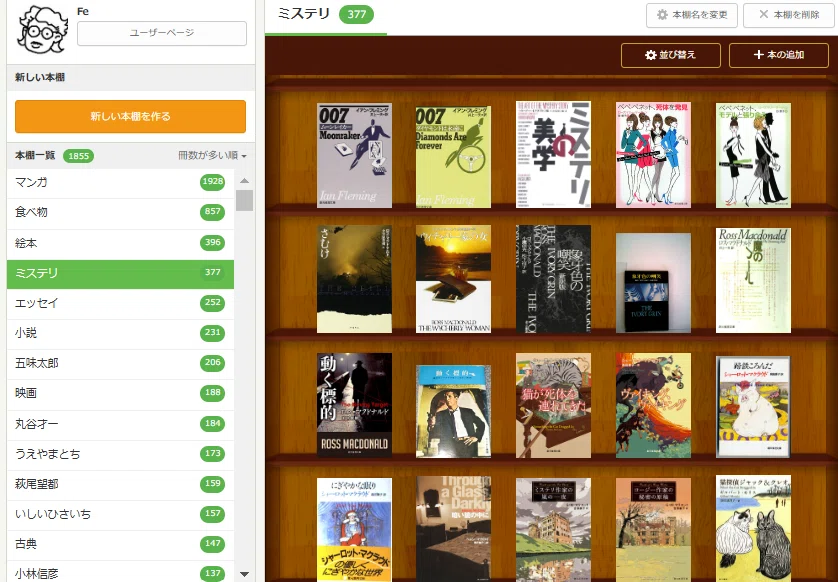
Task: Open Through a Glass Darkly book cover
Action: click(453, 529)
